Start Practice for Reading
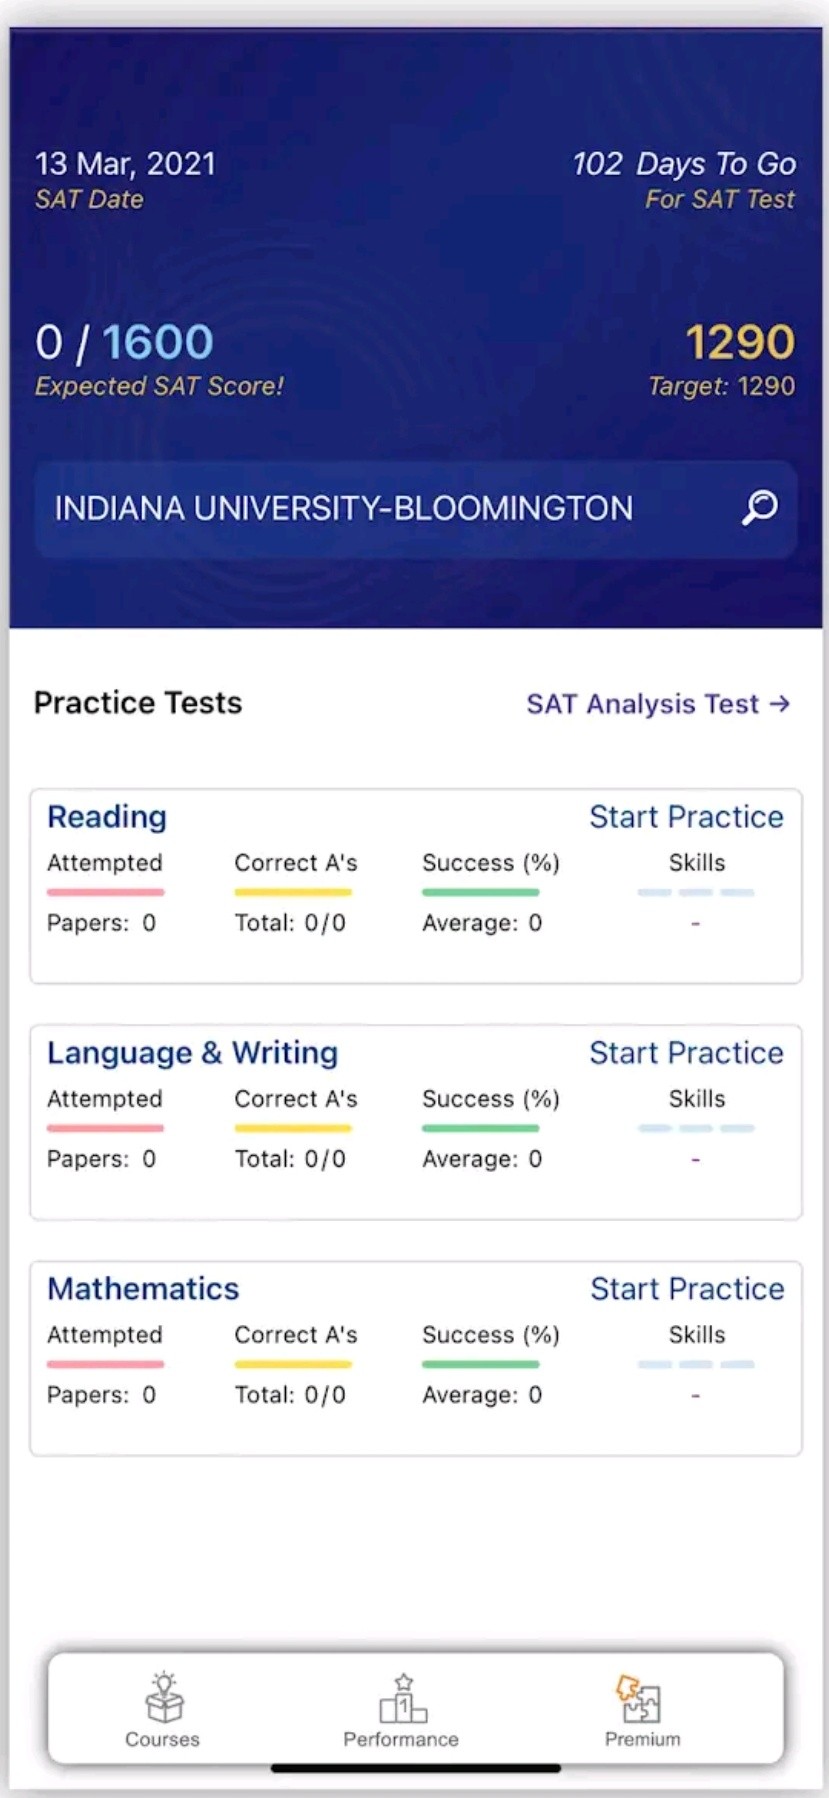The width and height of the screenshot is (829, 1798). coord(686,817)
